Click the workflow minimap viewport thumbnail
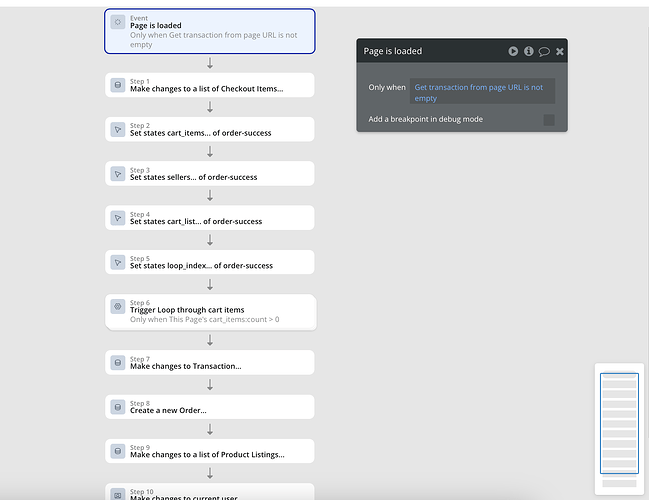 pos(619,423)
